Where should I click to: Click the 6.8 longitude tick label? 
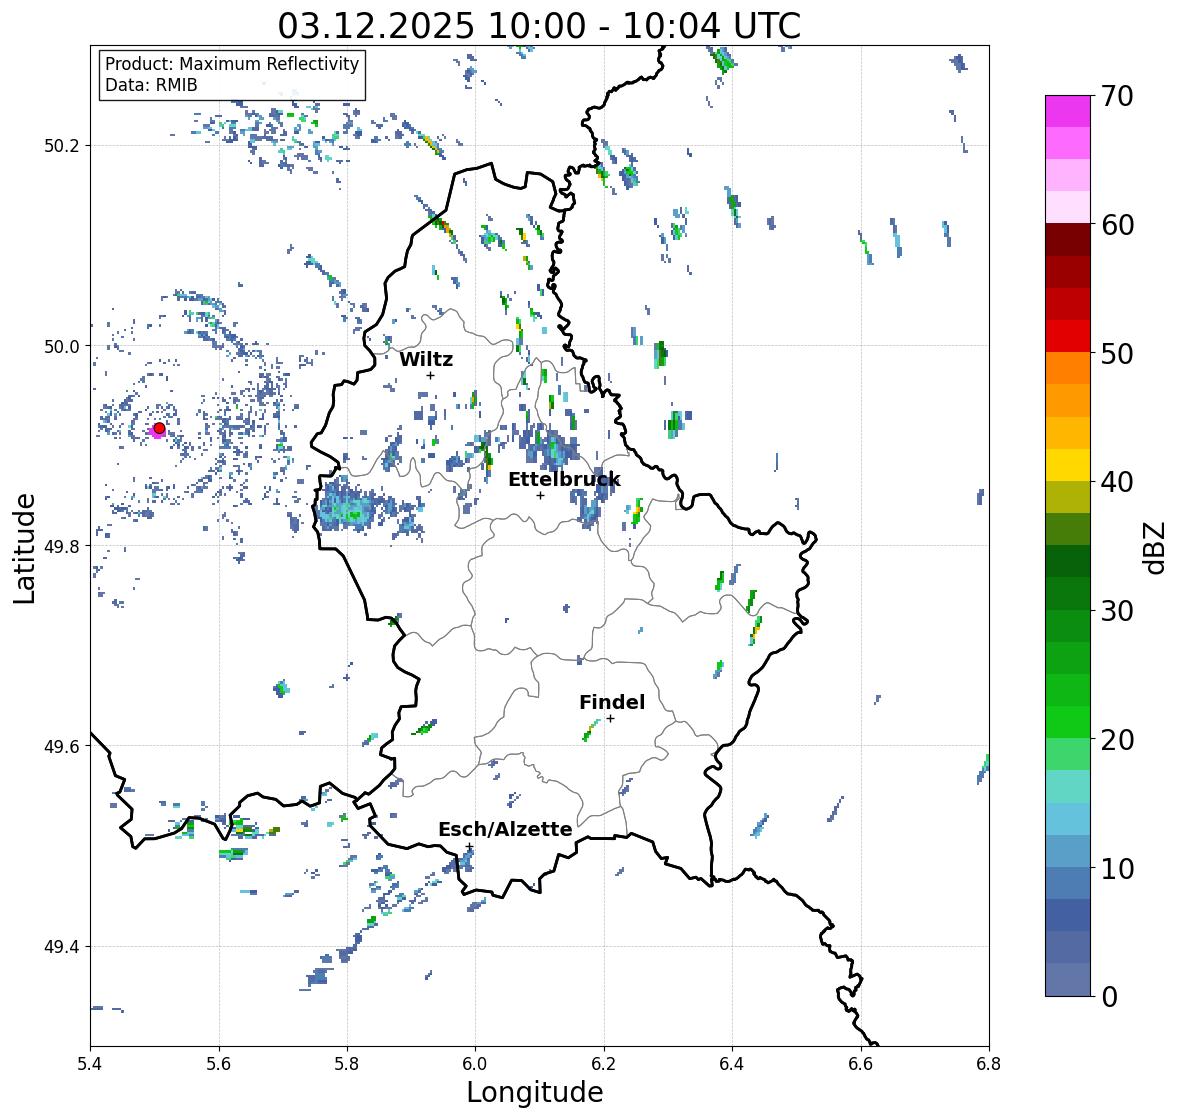tap(989, 1063)
